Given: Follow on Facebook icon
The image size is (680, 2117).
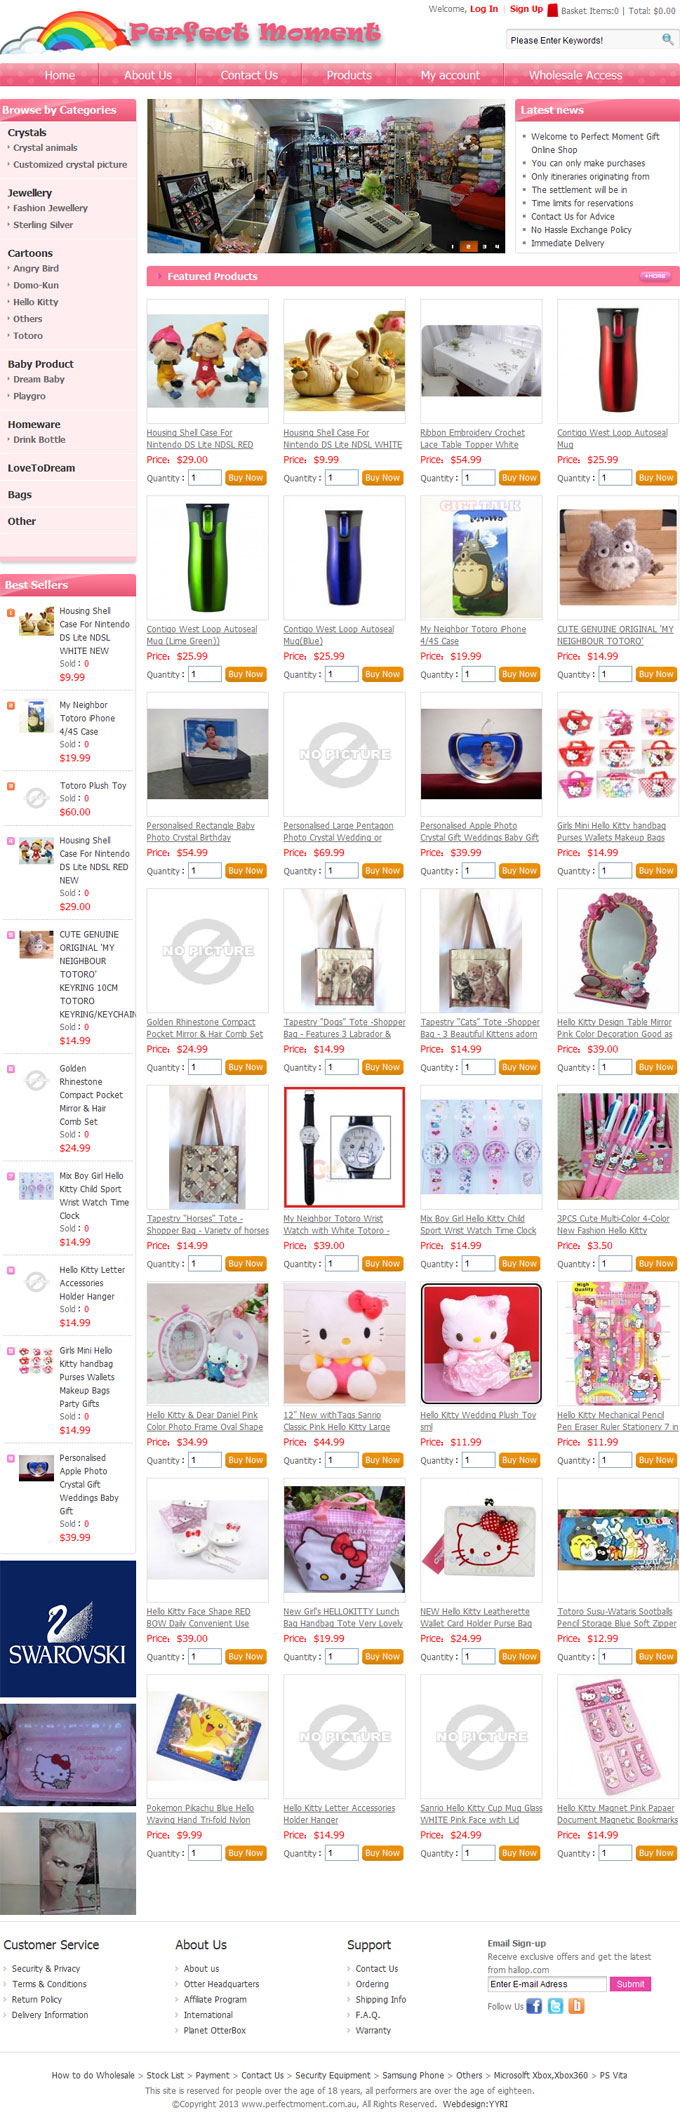Looking at the screenshot, I should (534, 2006).
